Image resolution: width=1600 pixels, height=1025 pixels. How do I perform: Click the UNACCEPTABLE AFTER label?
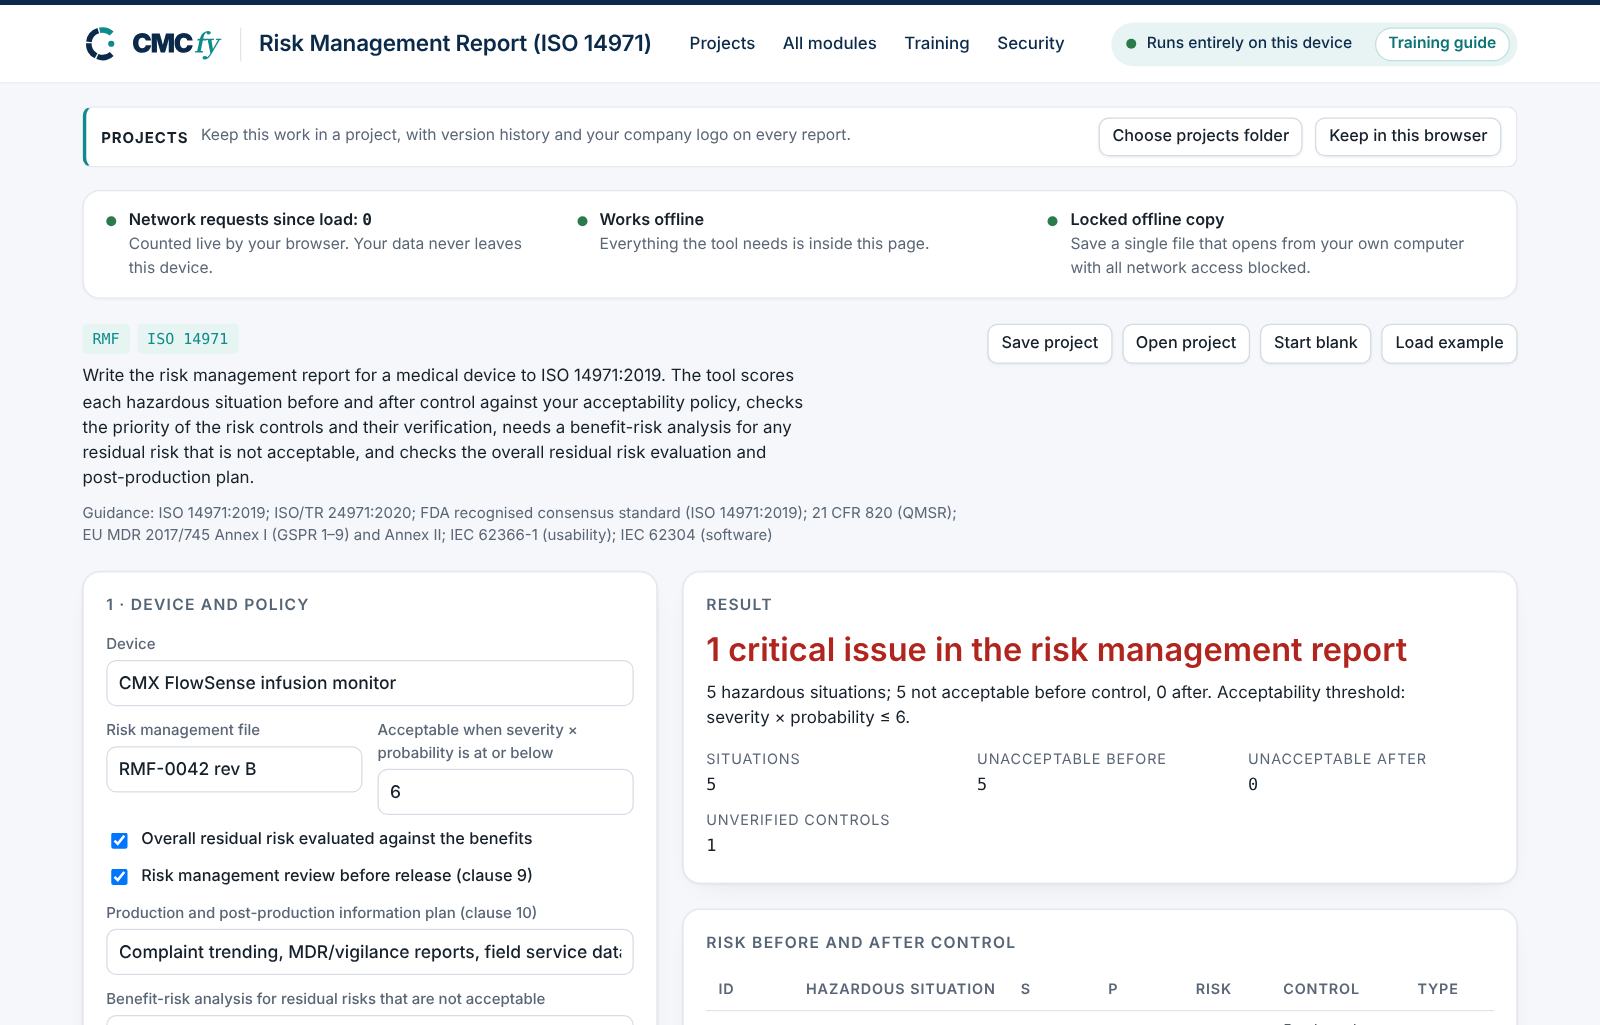tap(1337, 759)
